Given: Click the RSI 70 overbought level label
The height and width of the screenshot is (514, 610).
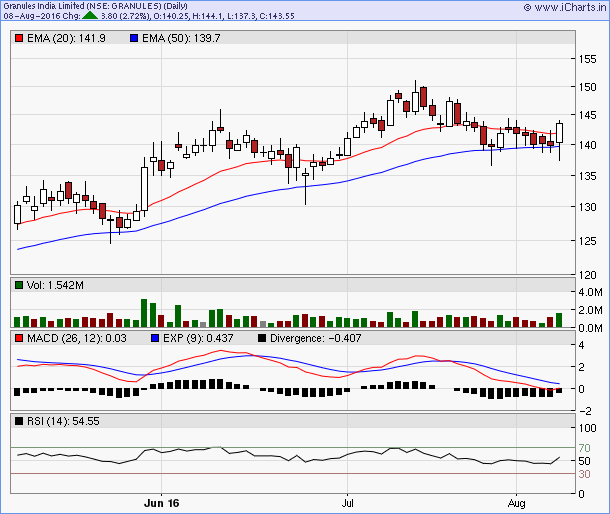Looking at the screenshot, I should pos(584,448).
